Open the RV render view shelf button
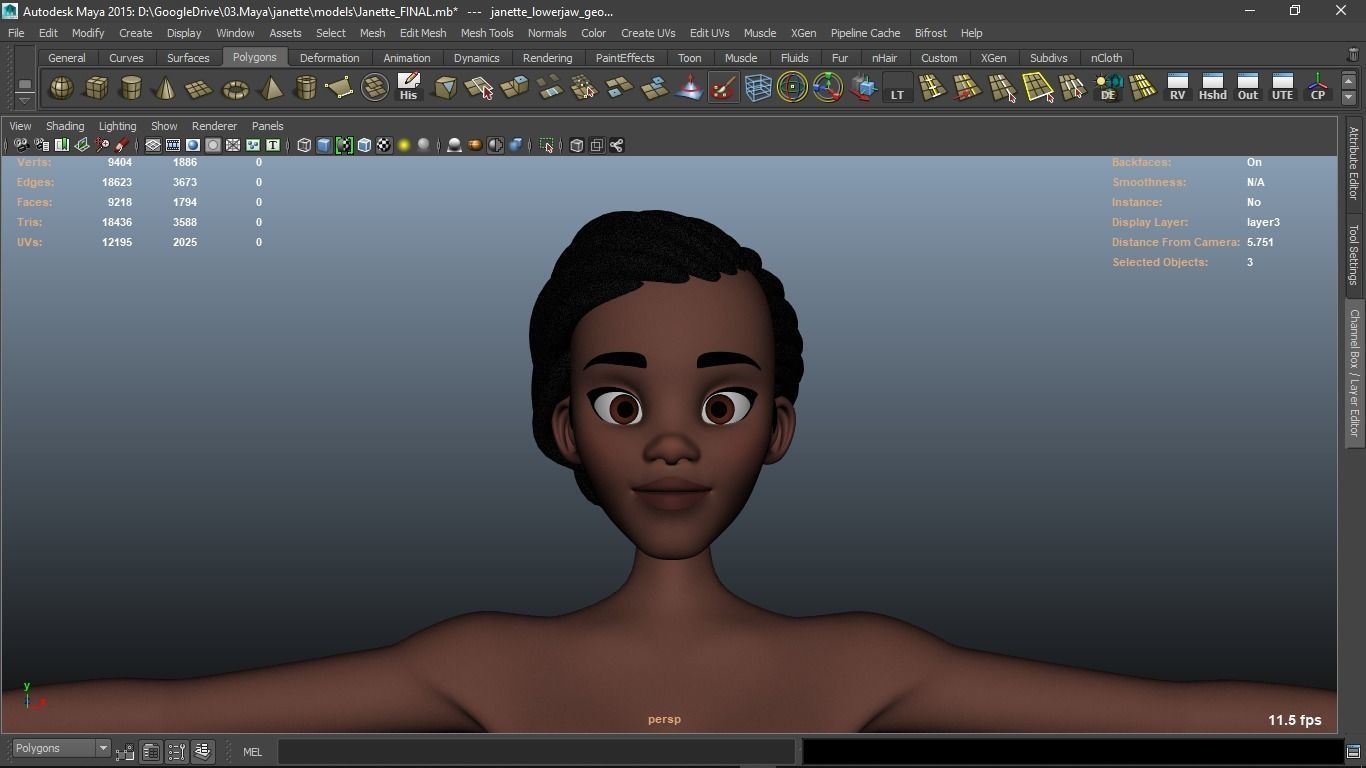This screenshot has height=768, width=1366. pos(1177,88)
